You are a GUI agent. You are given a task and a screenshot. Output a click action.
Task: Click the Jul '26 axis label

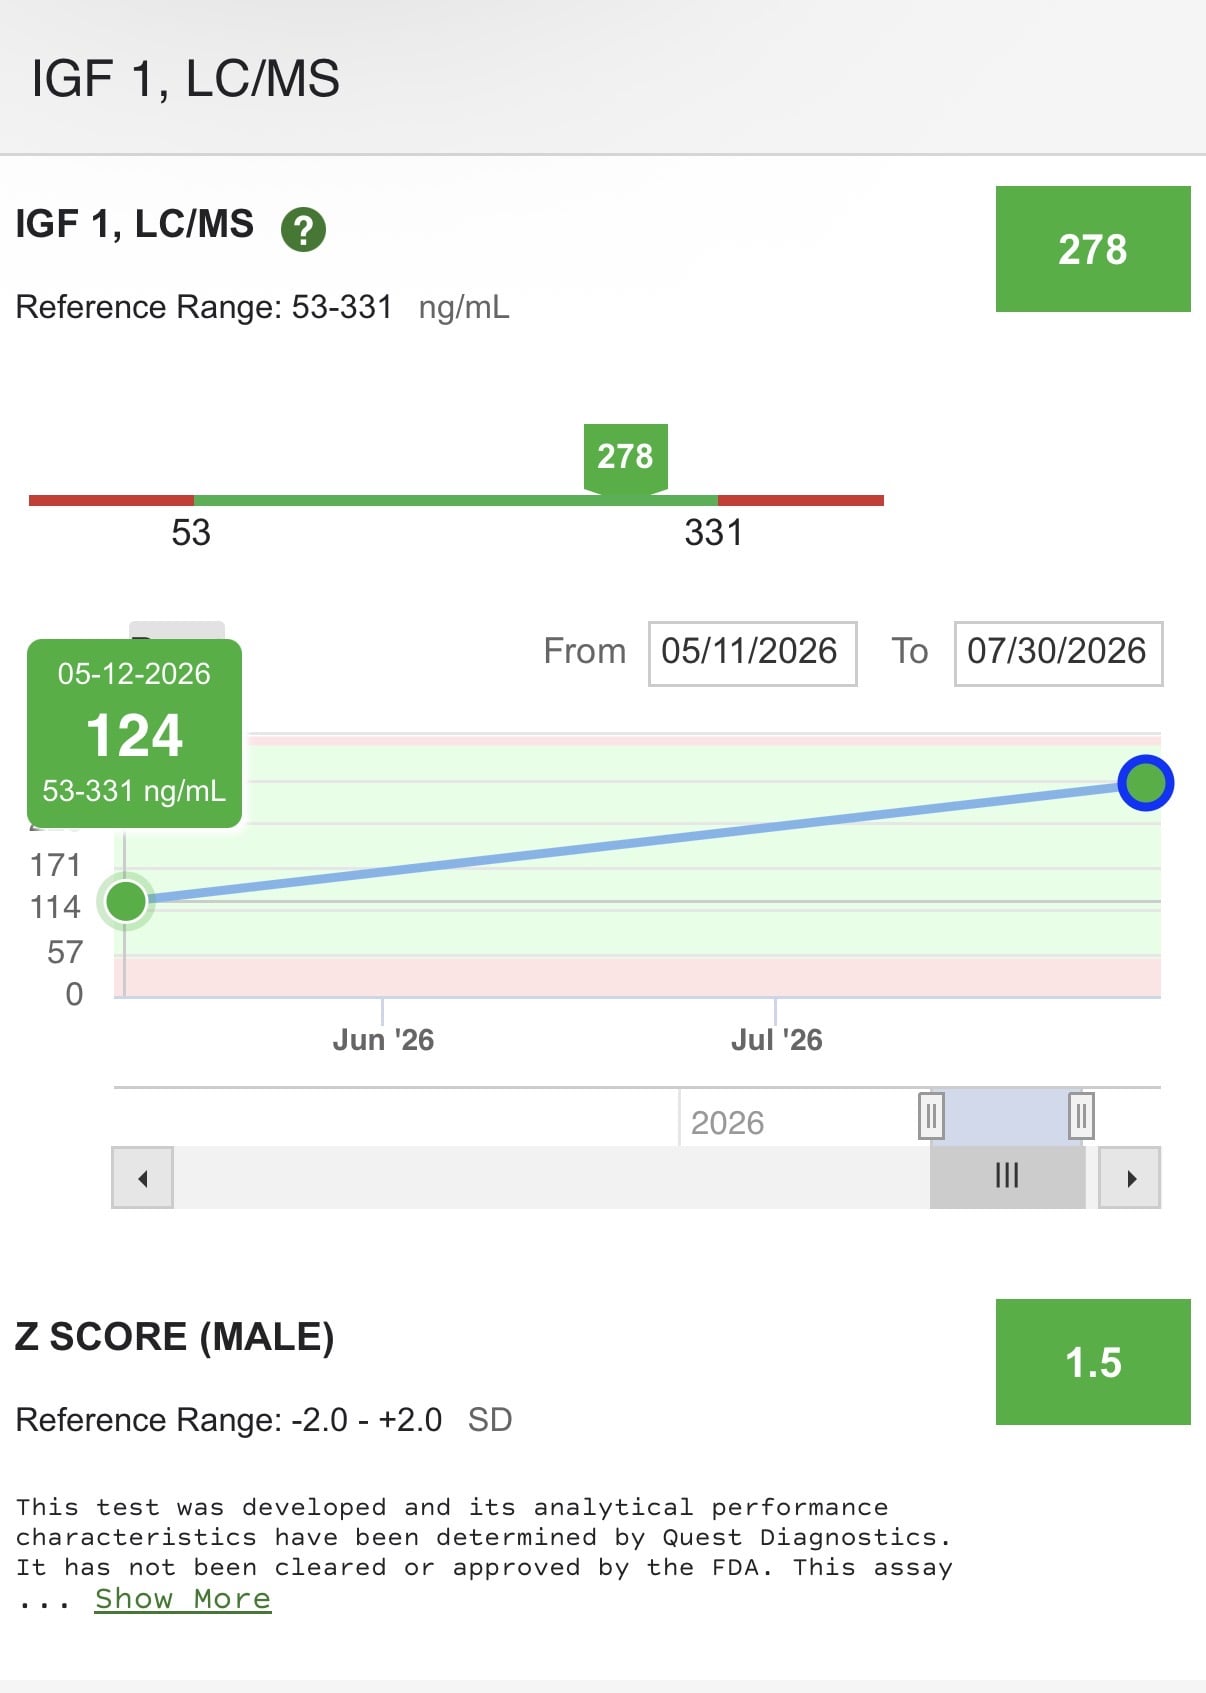pyautogui.click(x=776, y=1040)
